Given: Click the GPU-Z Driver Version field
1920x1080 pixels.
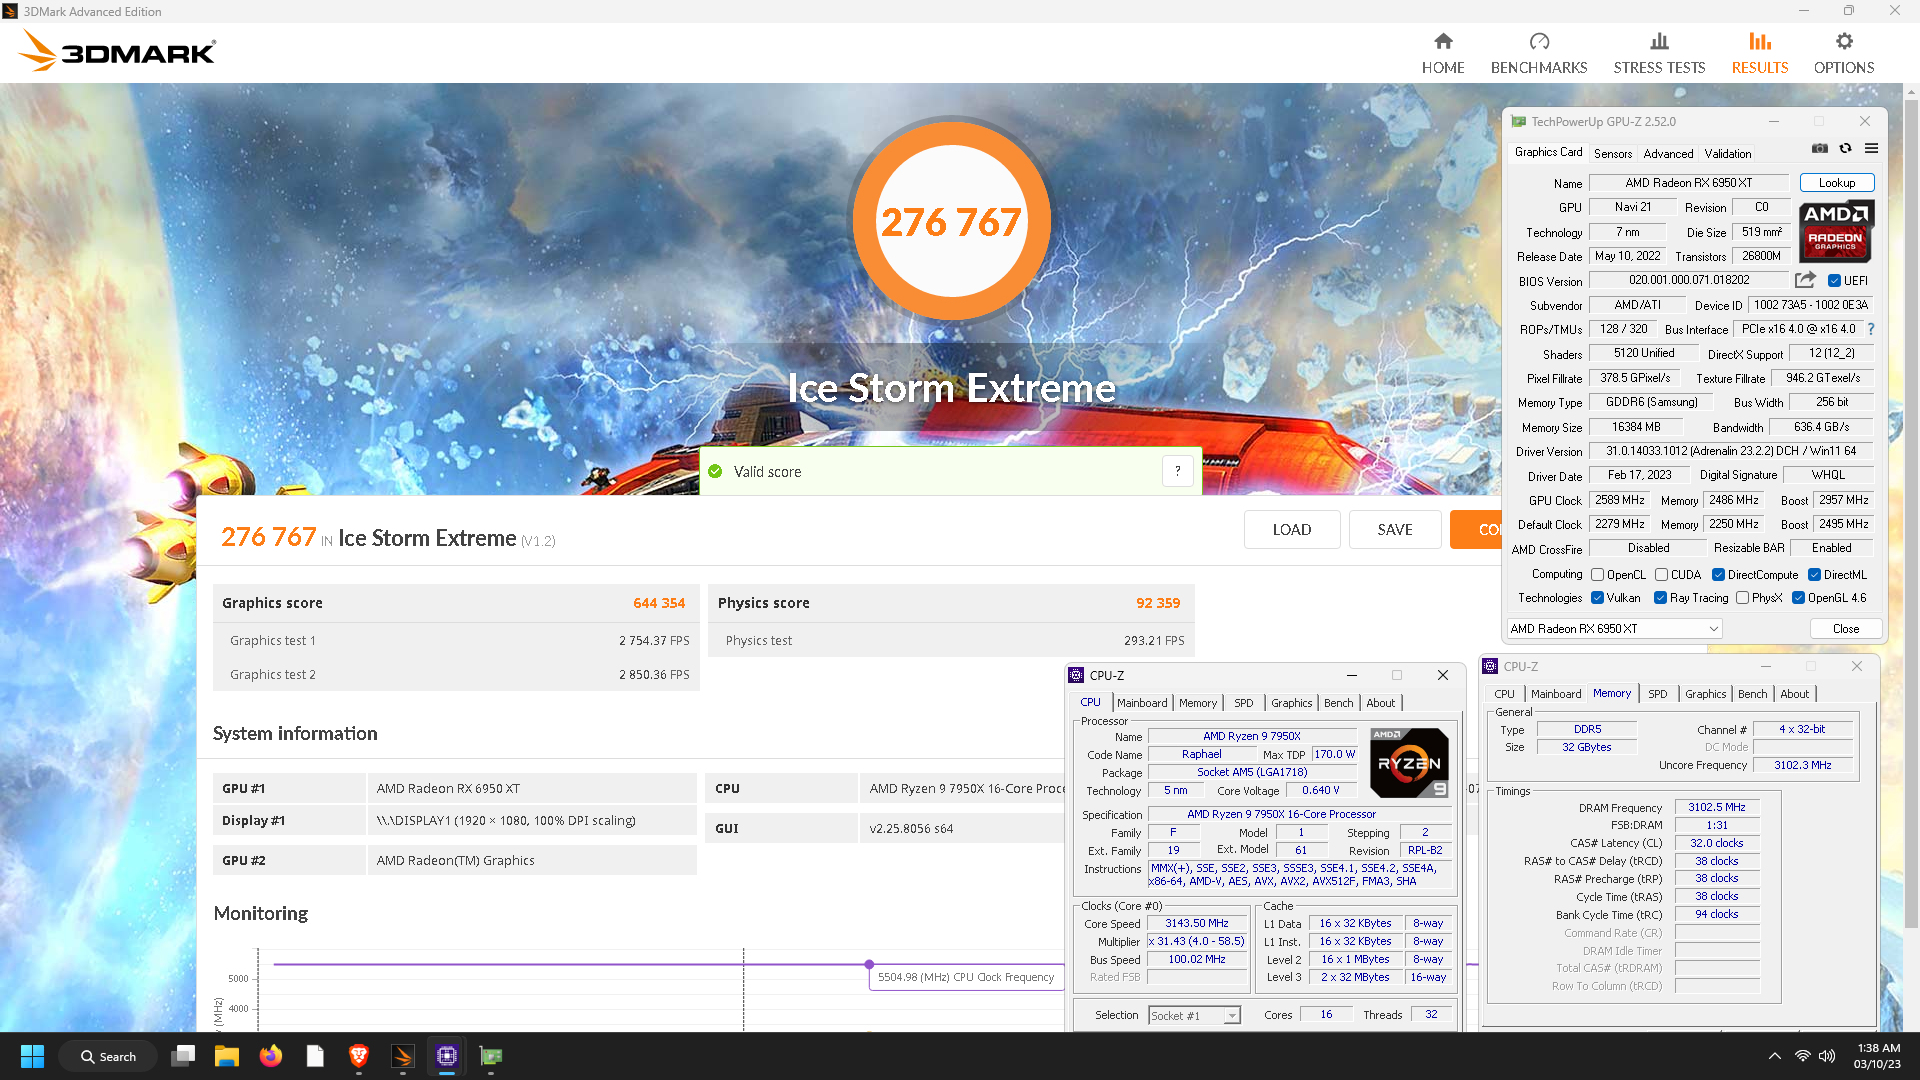Looking at the screenshot, I should click(1731, 452).
